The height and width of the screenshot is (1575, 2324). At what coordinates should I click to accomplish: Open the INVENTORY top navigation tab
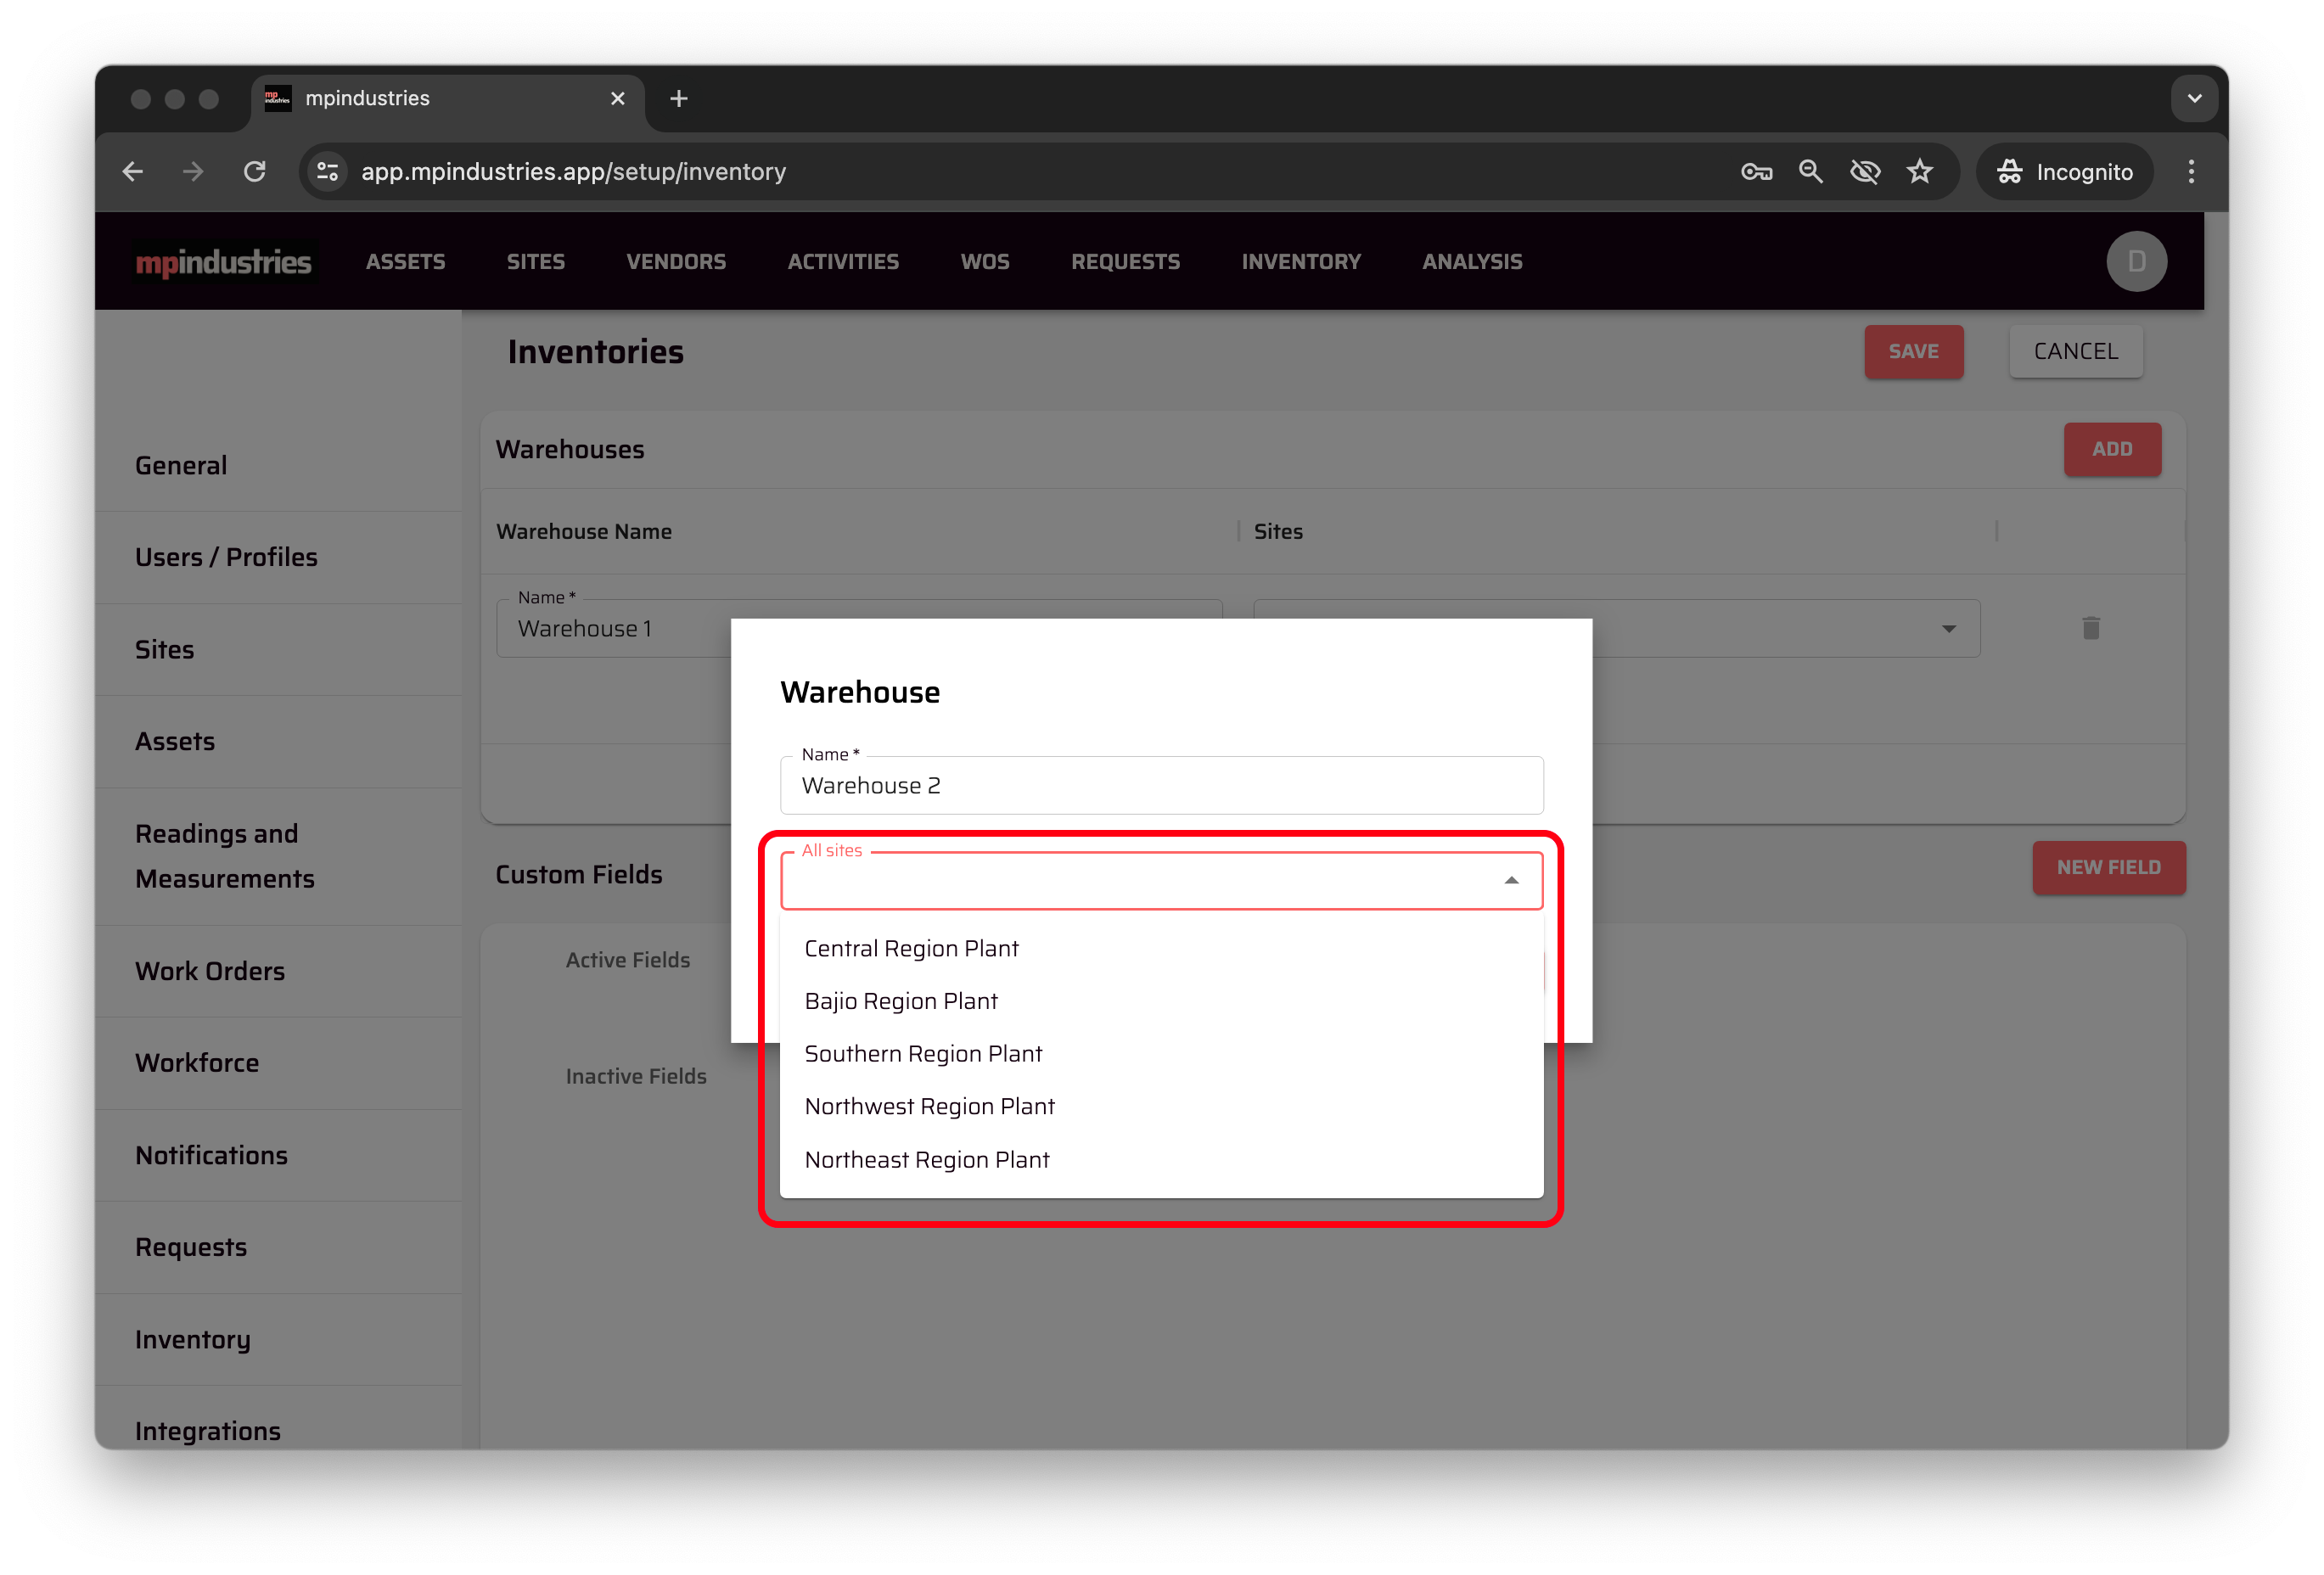[1300, 261]
